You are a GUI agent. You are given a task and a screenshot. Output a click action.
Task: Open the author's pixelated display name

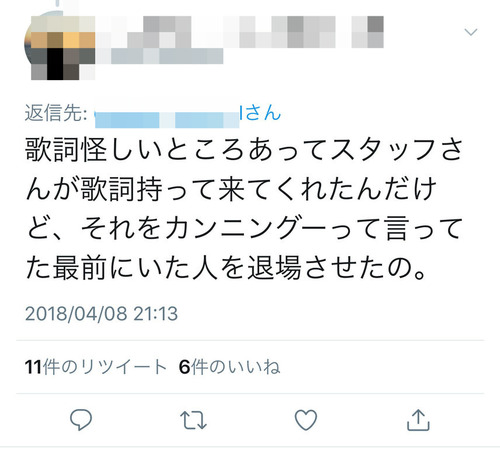tap(240, 32)
